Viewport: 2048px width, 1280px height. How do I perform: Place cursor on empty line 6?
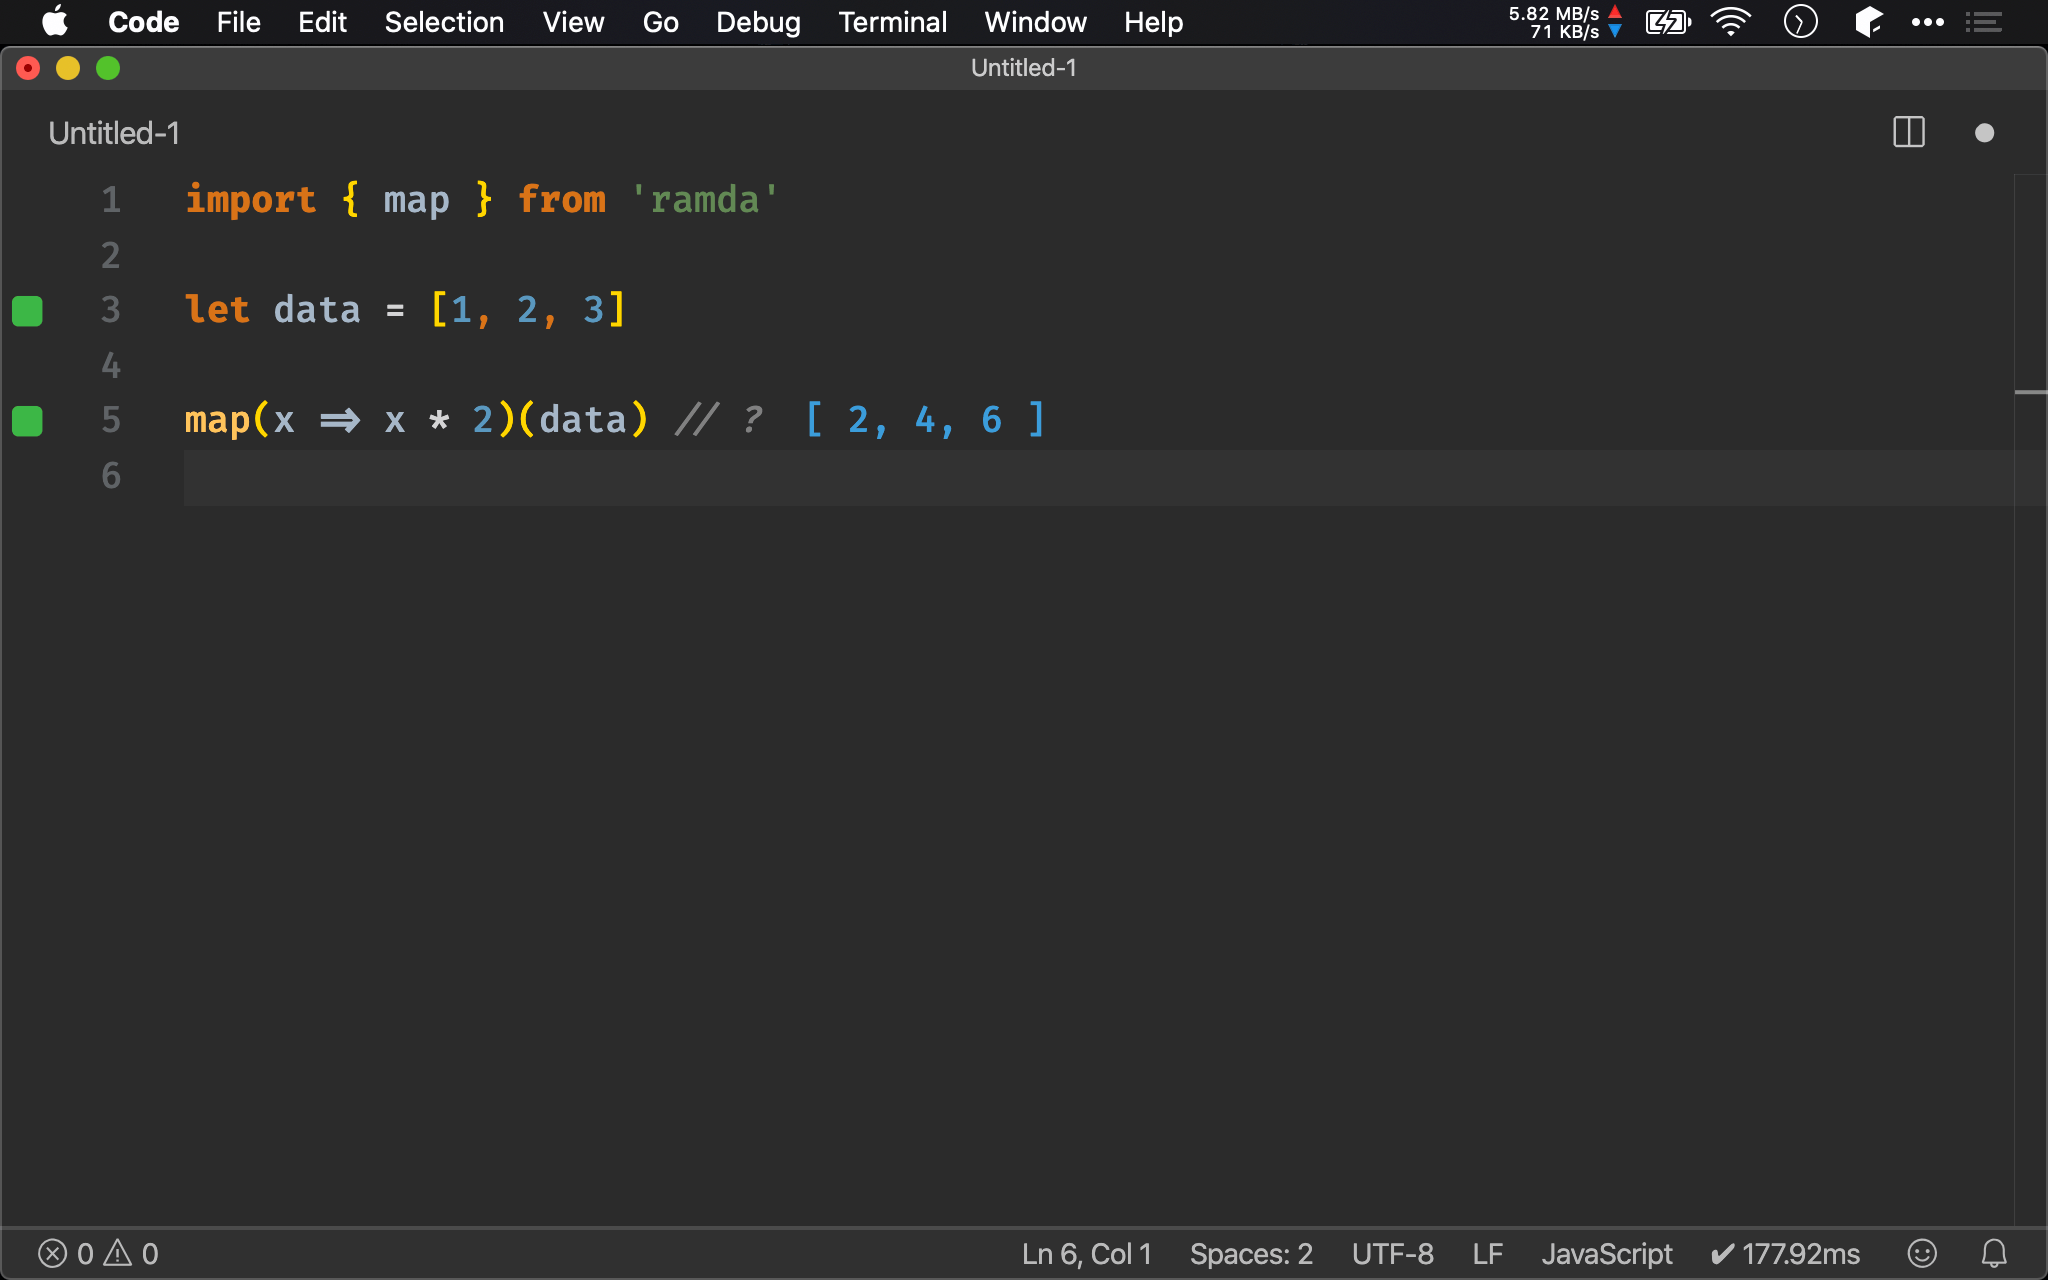pos(1098,476)
